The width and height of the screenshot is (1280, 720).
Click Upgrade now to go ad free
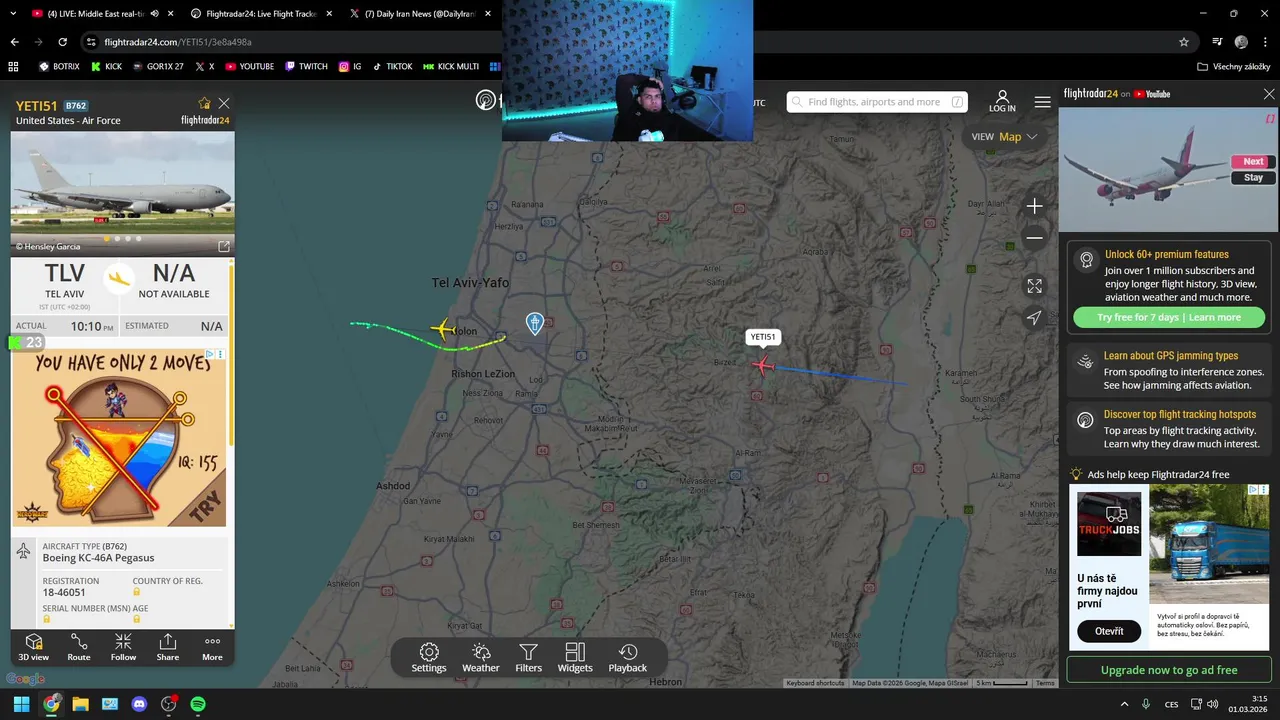point(1169,670)
